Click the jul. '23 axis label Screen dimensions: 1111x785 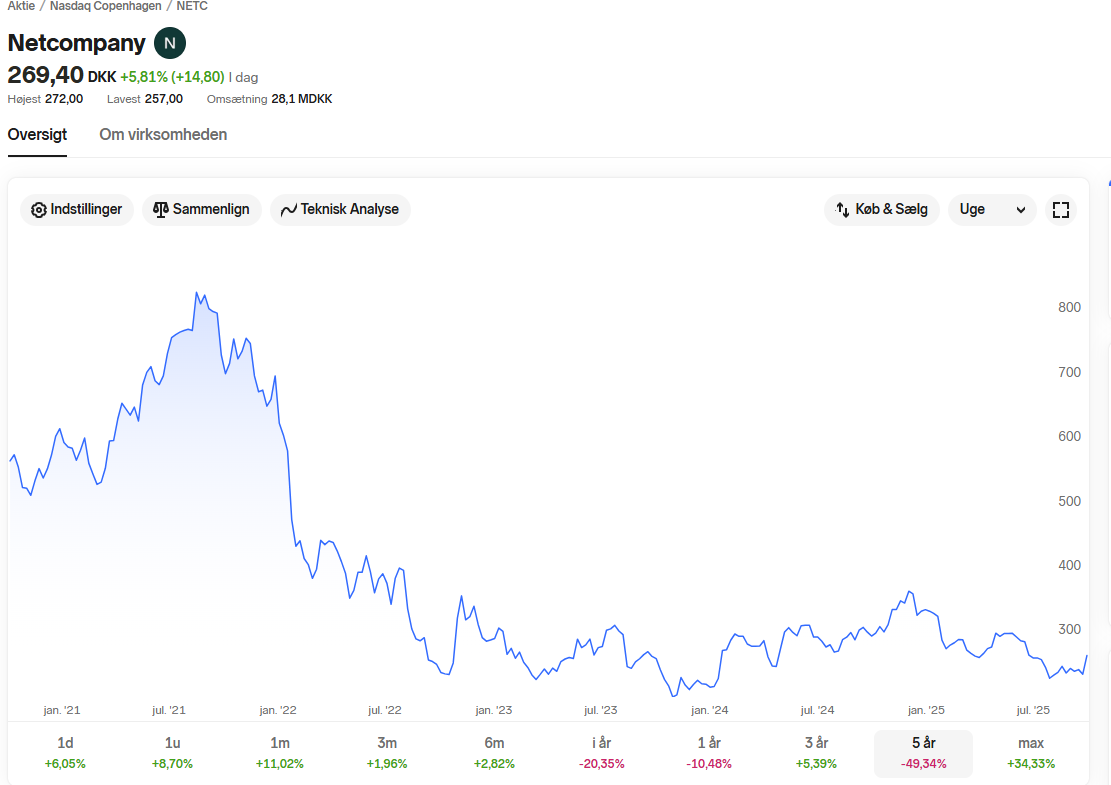point(601,710)
